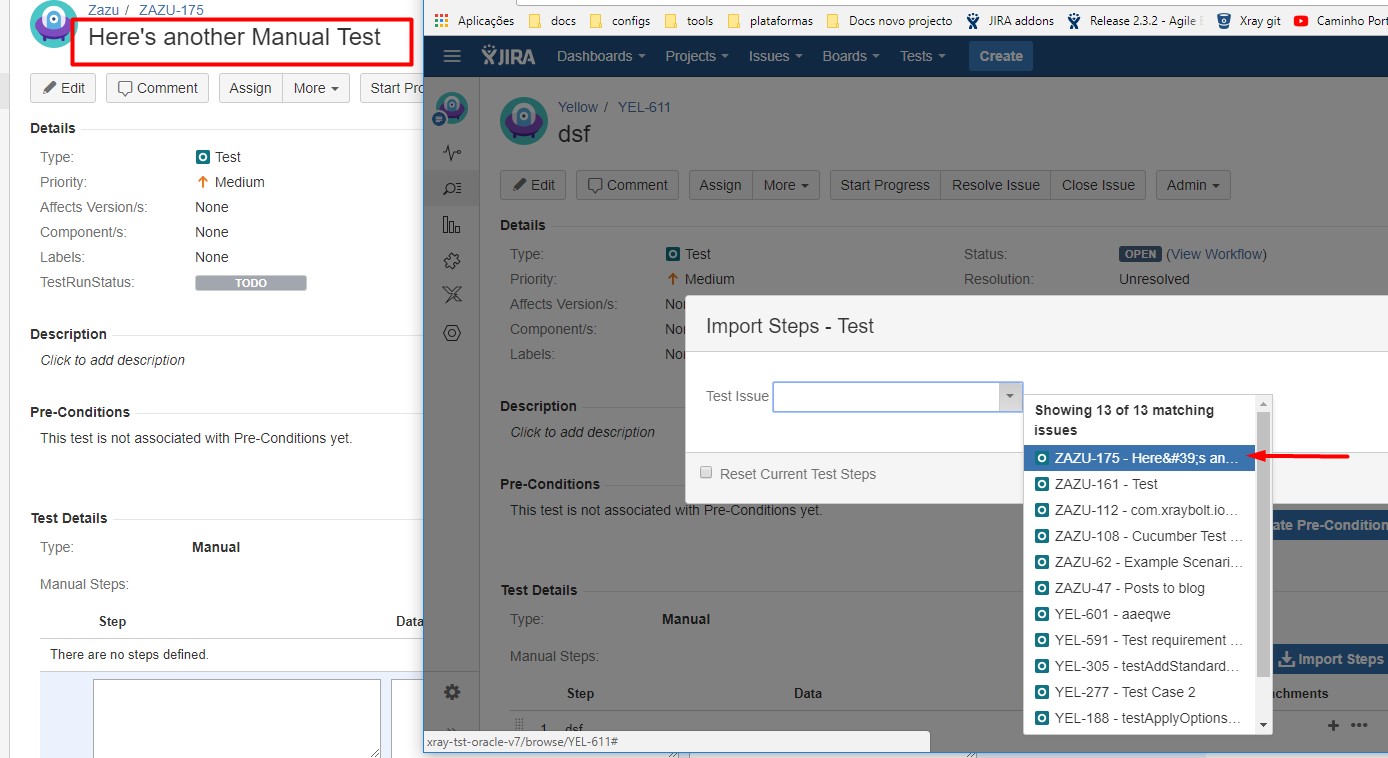Open the Xray X-shaped sidebar icon
The image size is (1388, 758).
tap(451, 294)
